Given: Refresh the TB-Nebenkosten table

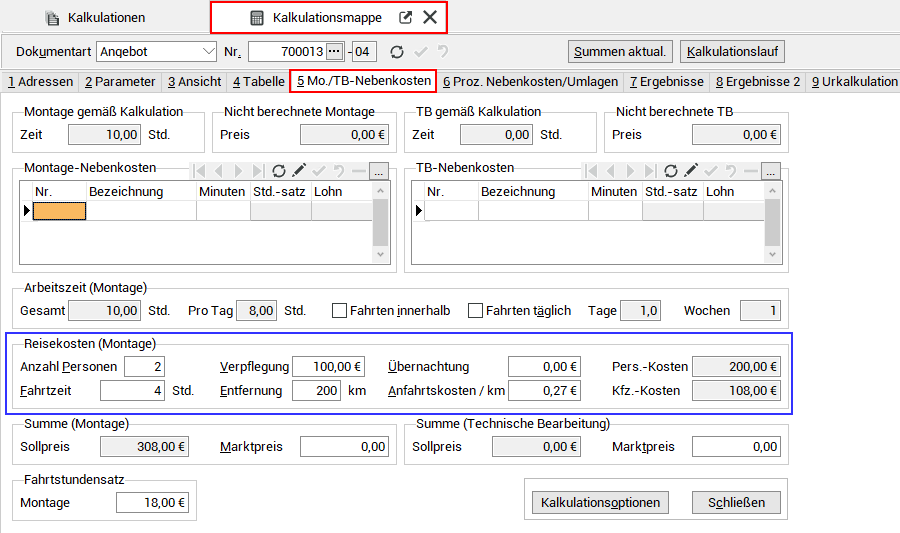Looking at the screenshot, I should 671,171.
